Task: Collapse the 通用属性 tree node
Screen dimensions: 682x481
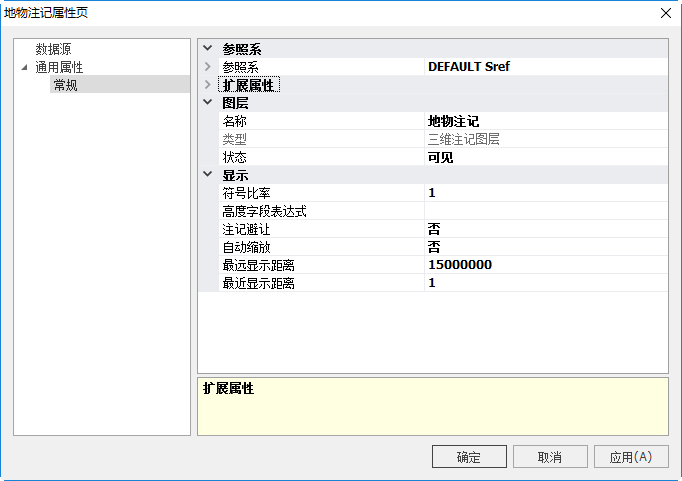Action: click(x=24, y=67)
